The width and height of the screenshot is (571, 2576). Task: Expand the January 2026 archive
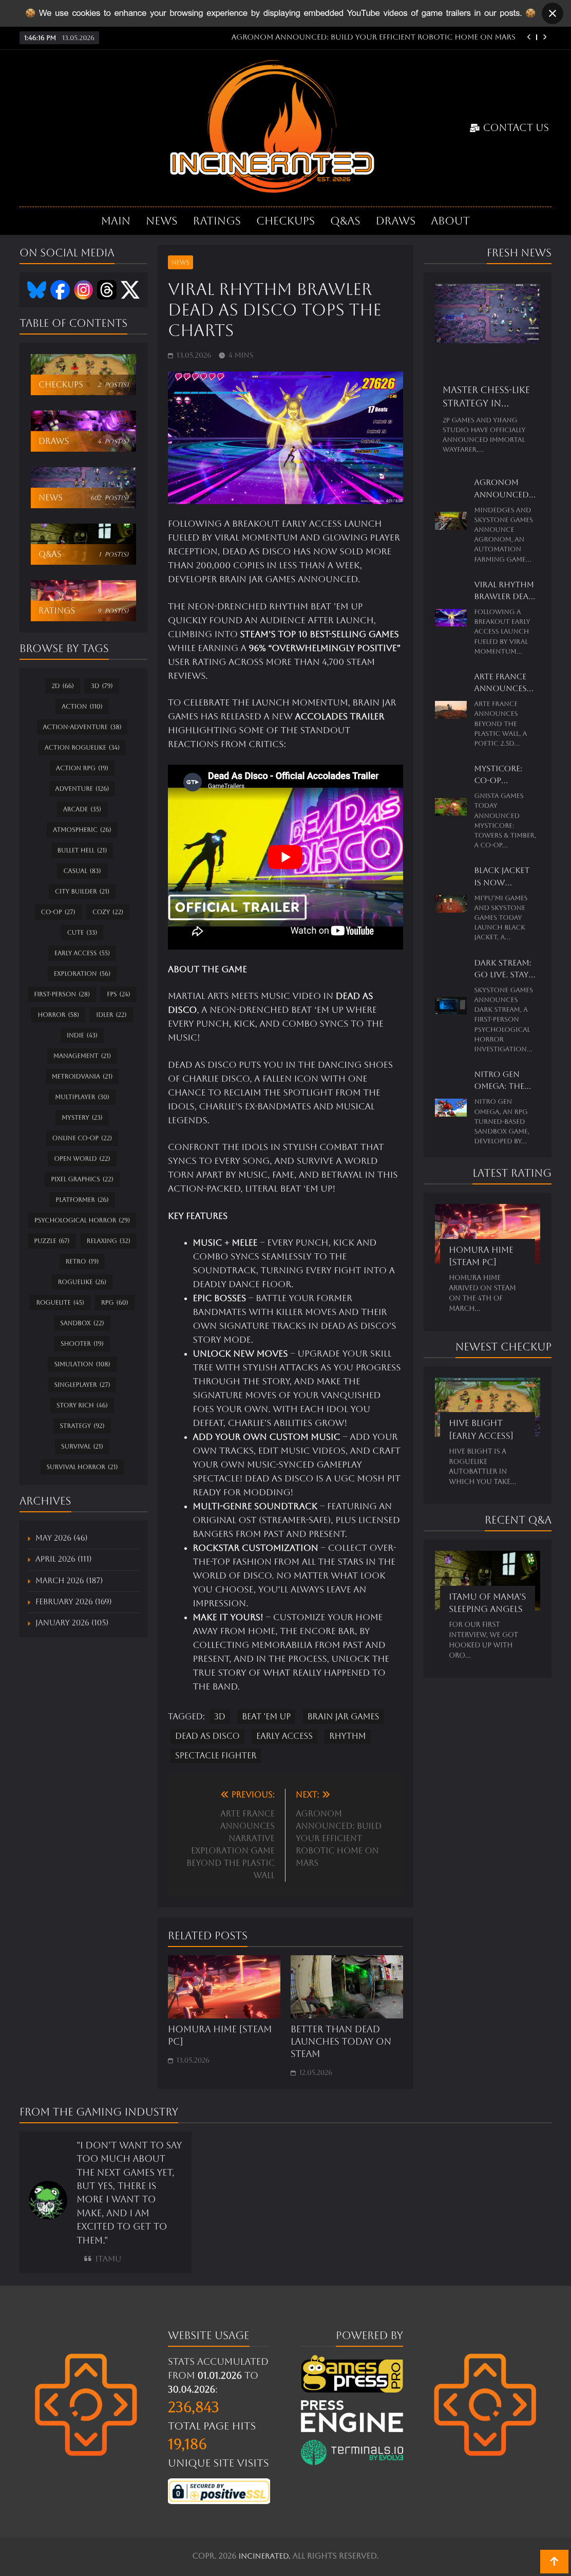click(x=72, y=1623)
